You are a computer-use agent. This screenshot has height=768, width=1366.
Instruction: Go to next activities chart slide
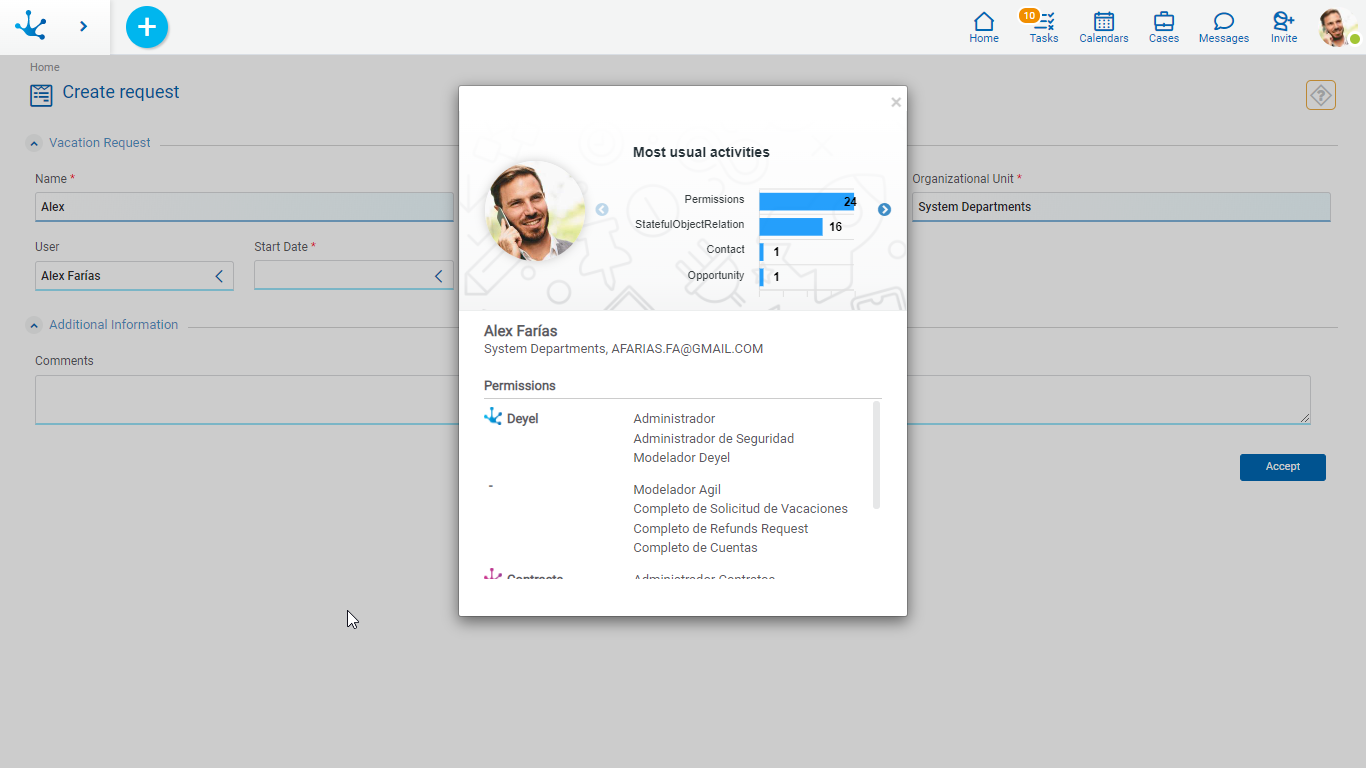(x=884, y=210)
